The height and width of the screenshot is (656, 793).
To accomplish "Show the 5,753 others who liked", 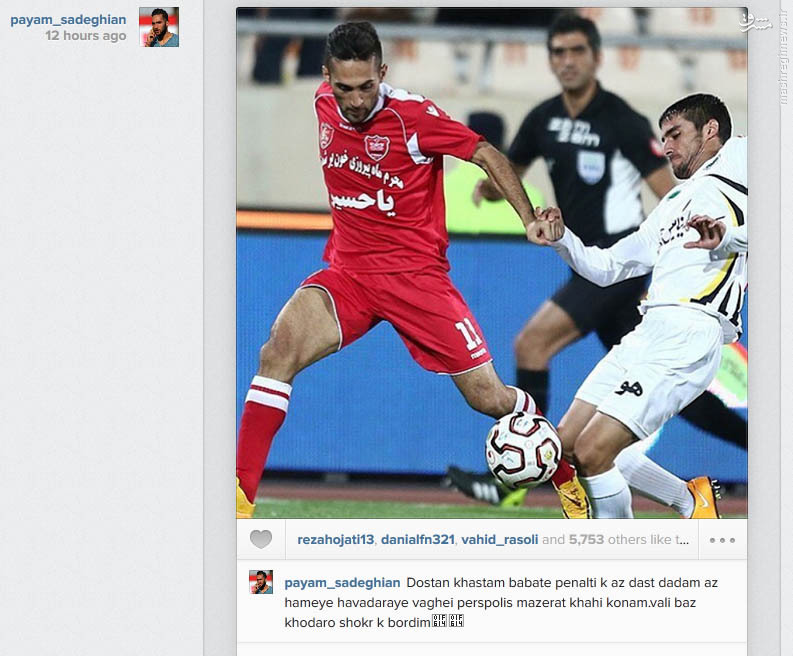I will click(586, 540).
